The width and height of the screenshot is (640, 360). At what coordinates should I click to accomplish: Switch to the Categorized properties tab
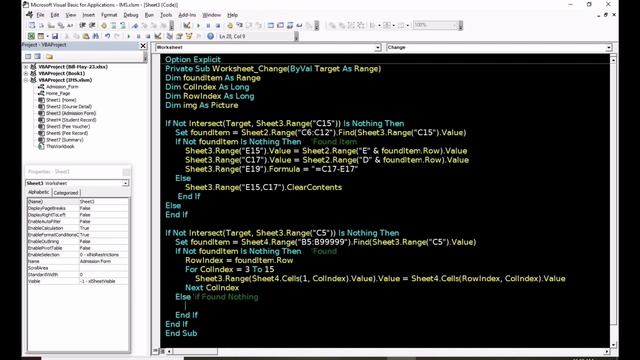click(66, 193)
